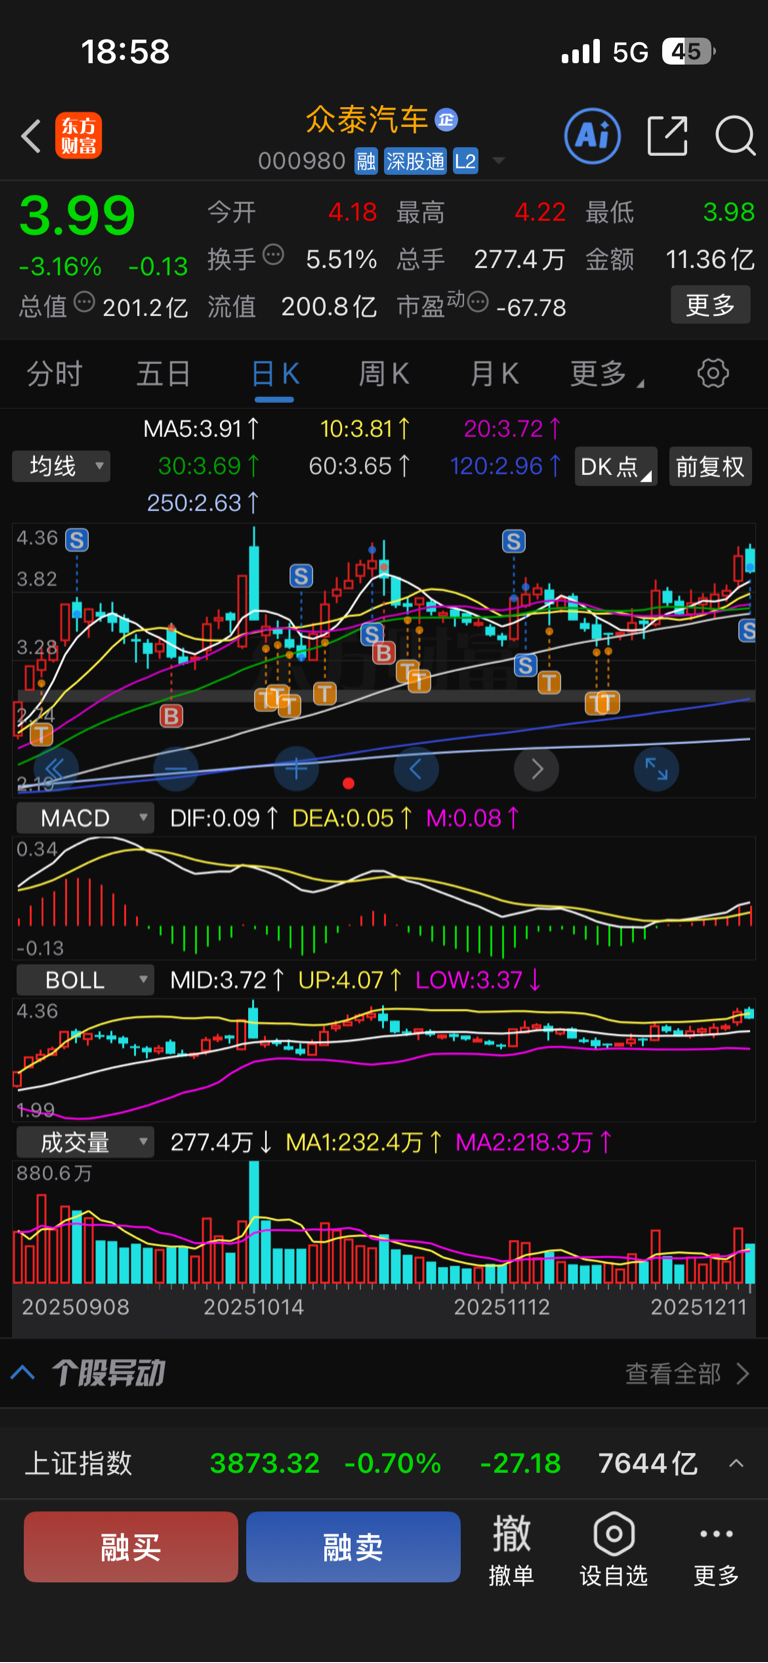
Task: Click 更多 button in quote panel
Action: (x=710, y=305)
